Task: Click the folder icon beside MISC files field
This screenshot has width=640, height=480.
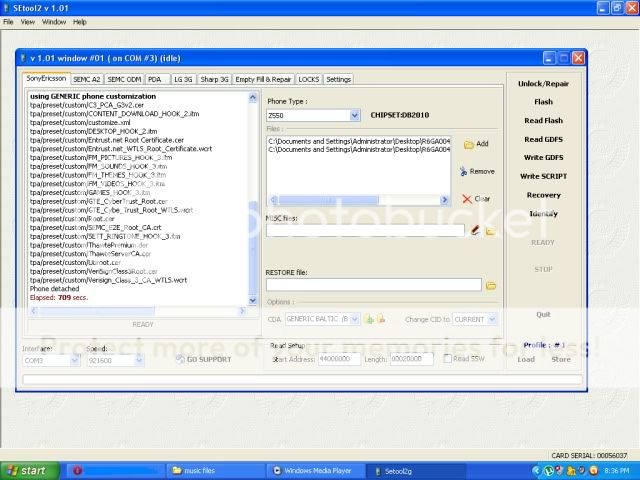Action: [490, 231]
